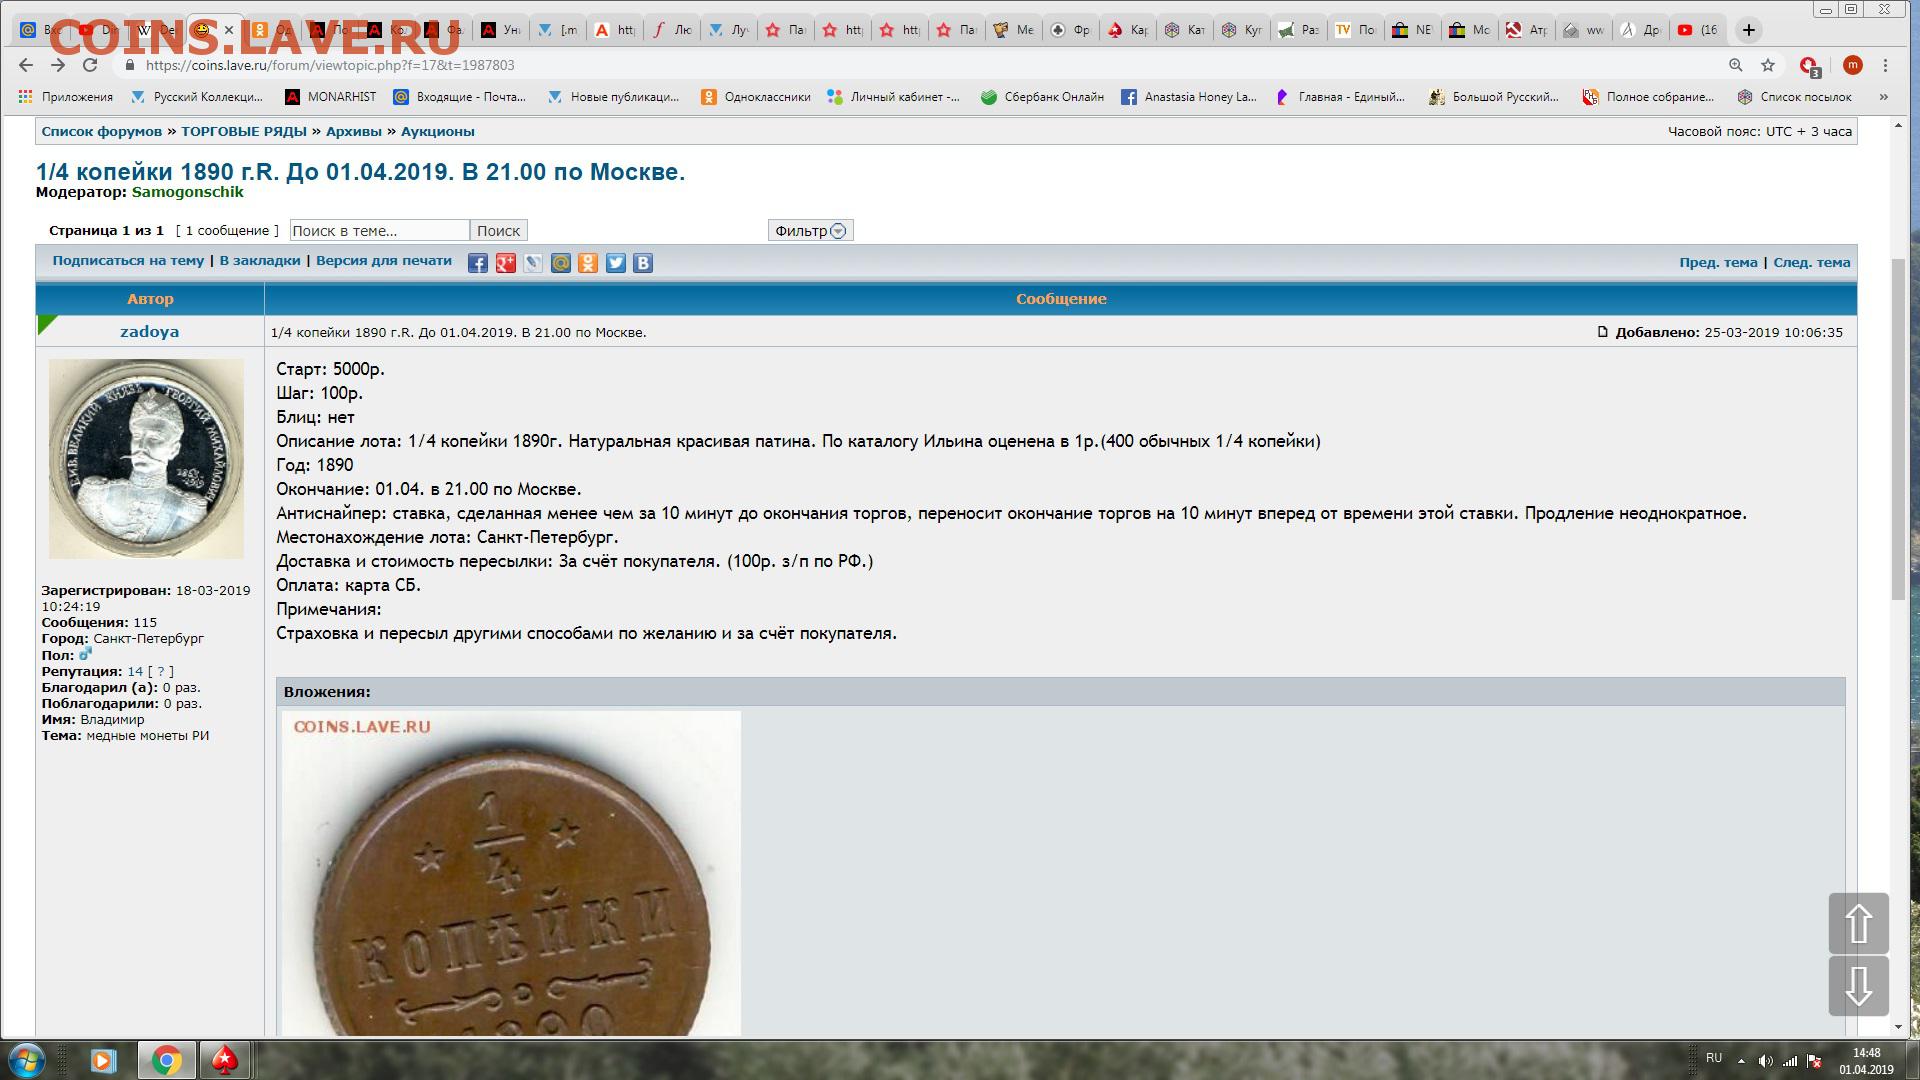This screenshot has height=1080, width=1920.
Task: Open Список посылок bookmark
Action: tap(1795, 97)
